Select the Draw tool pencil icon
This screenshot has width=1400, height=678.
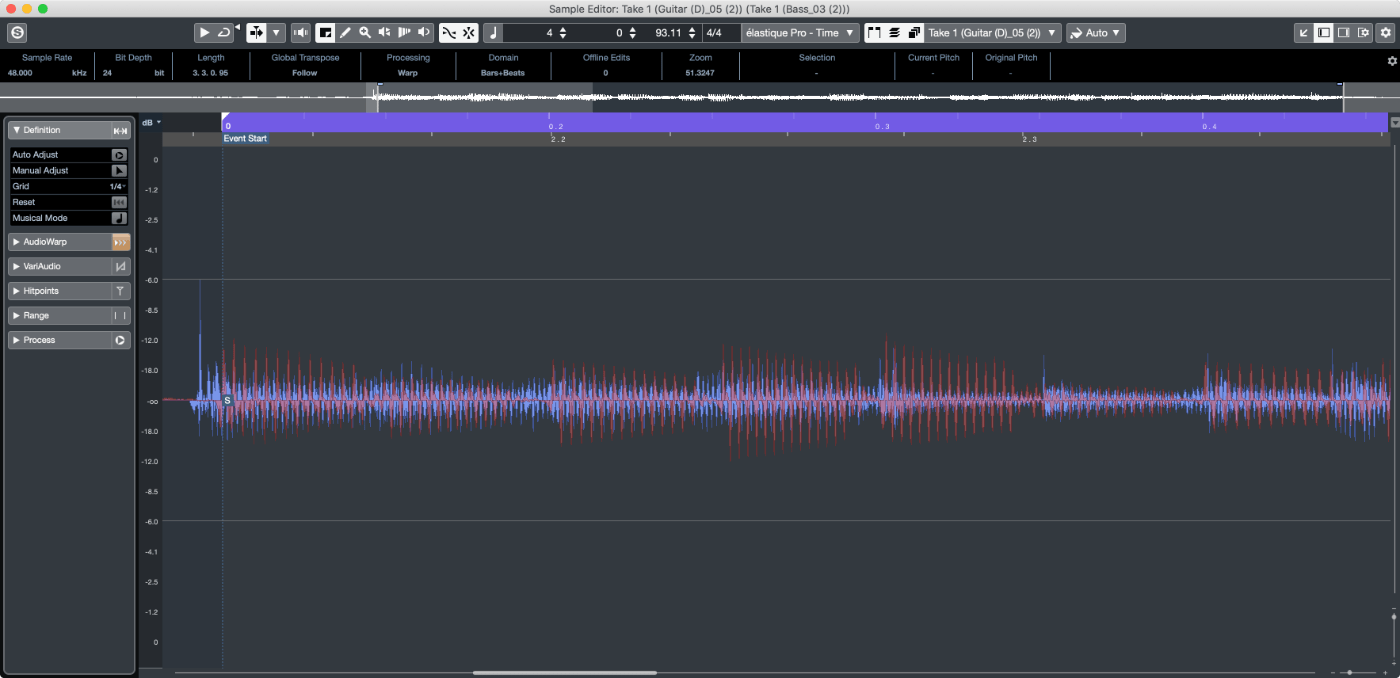pos(345,32)
